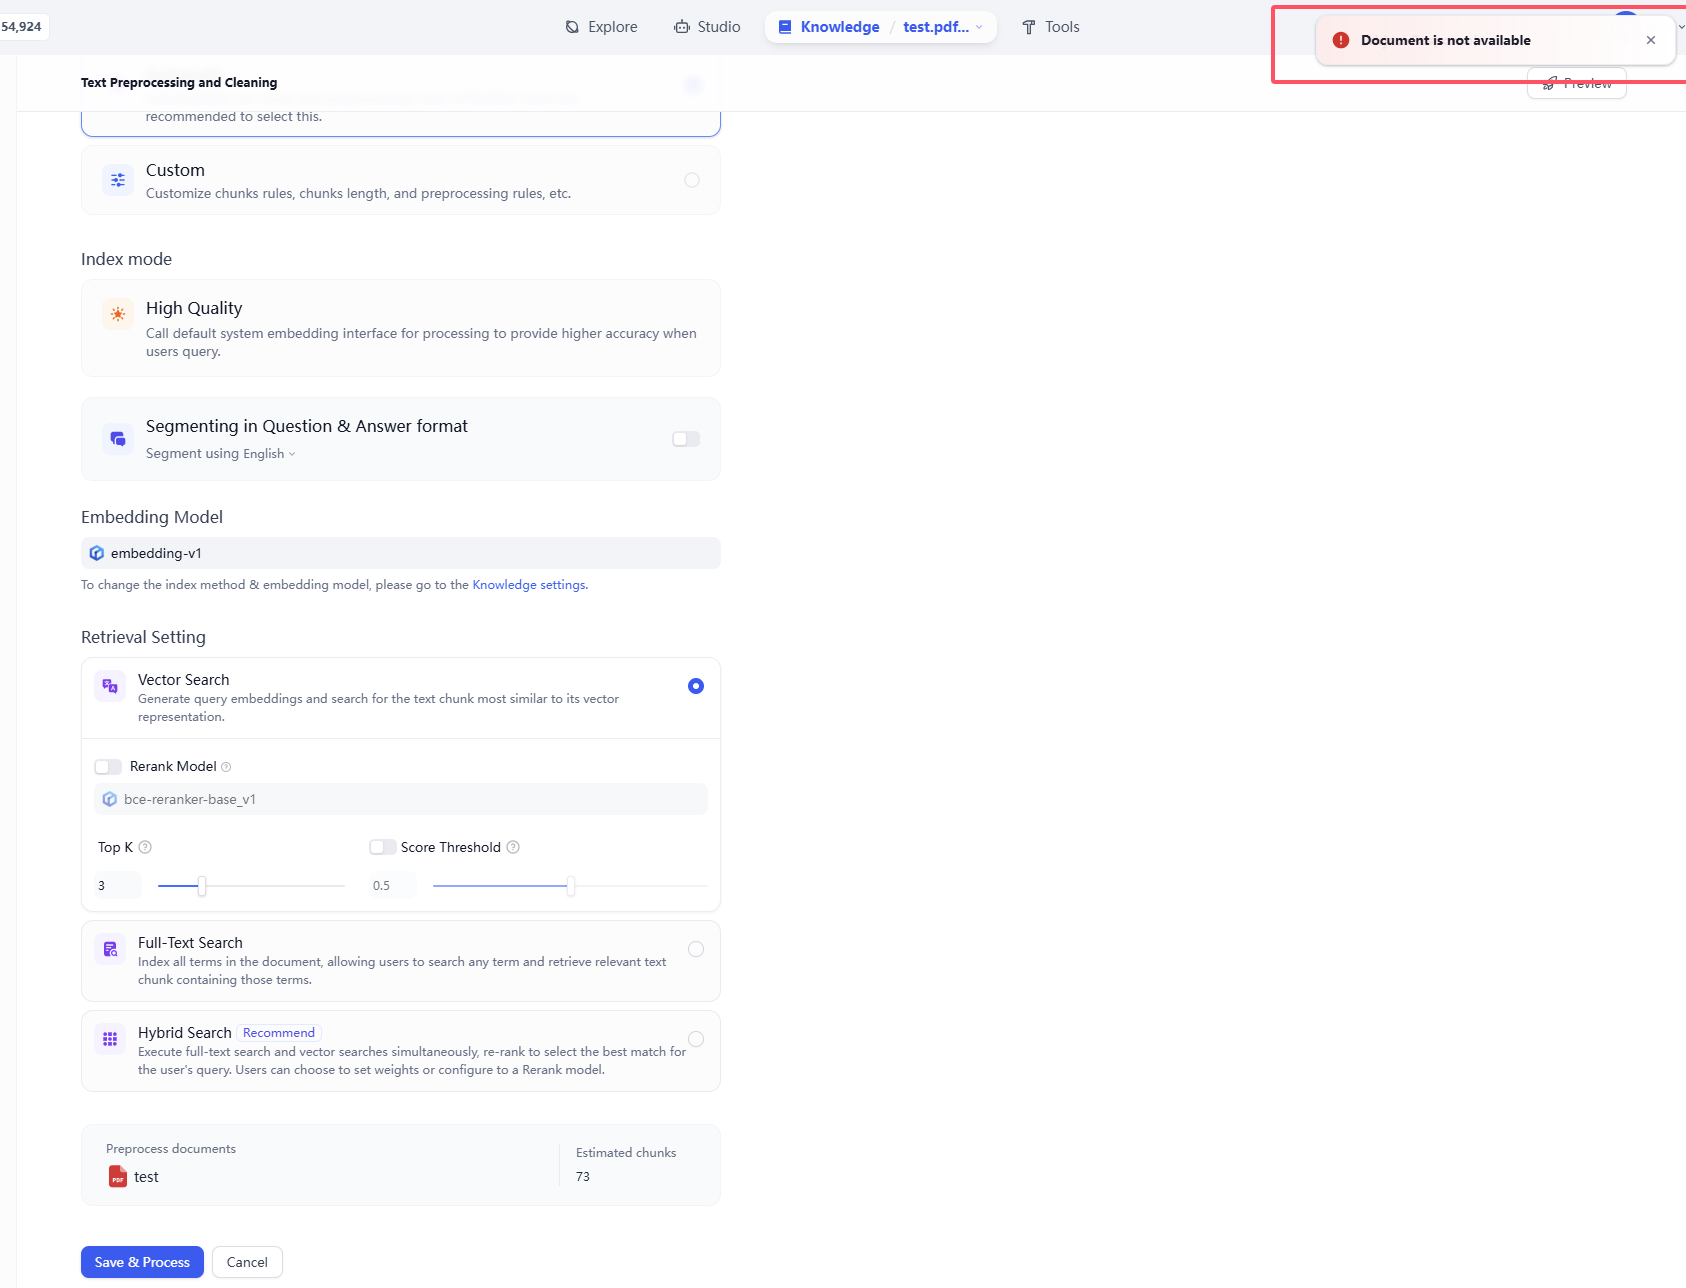Screen dimensions: 1686x1288
Task: Click the Question & Answer segmenting icon
Action: 118,439
